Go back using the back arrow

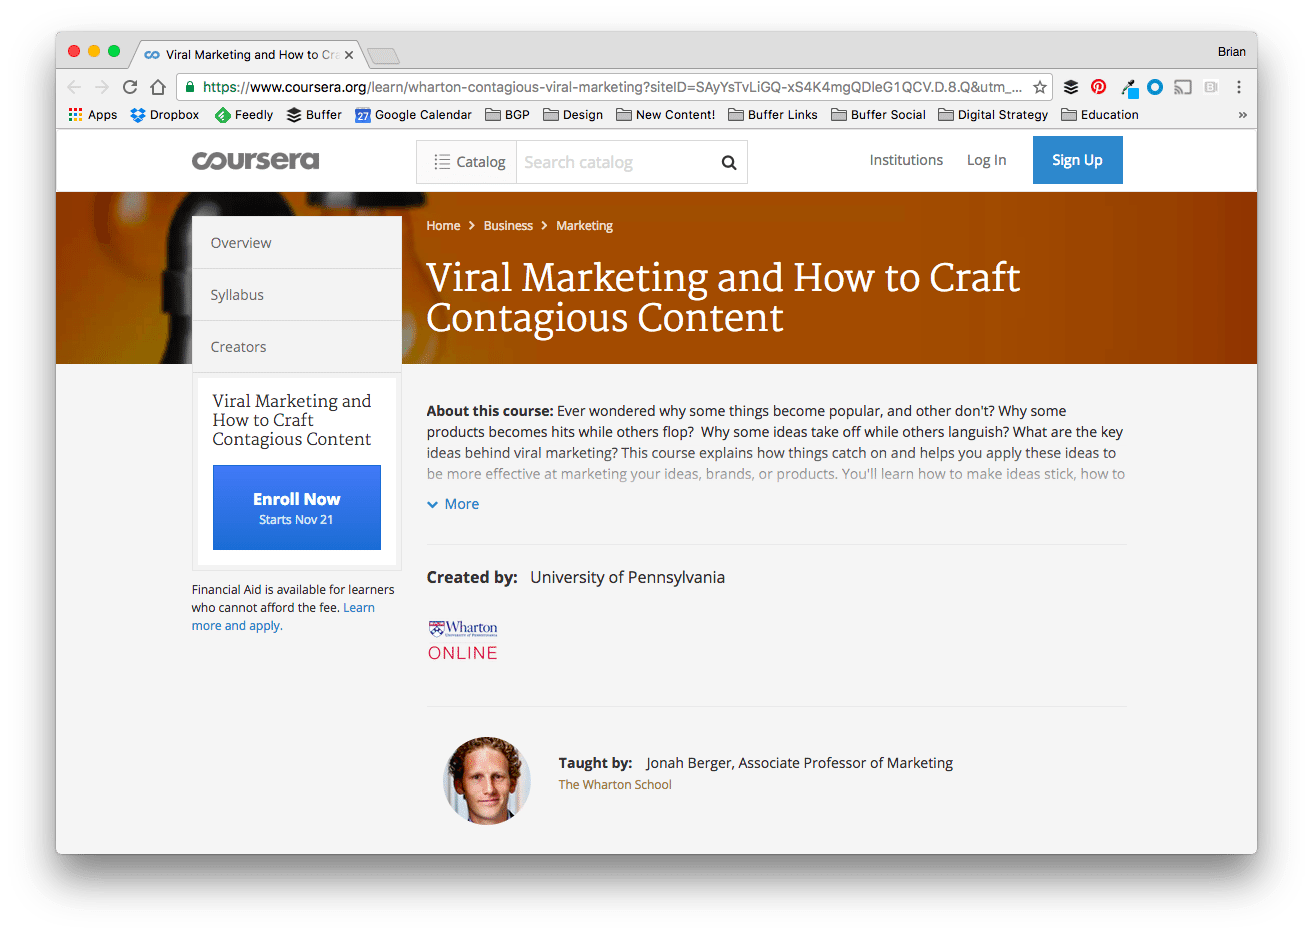74,87
